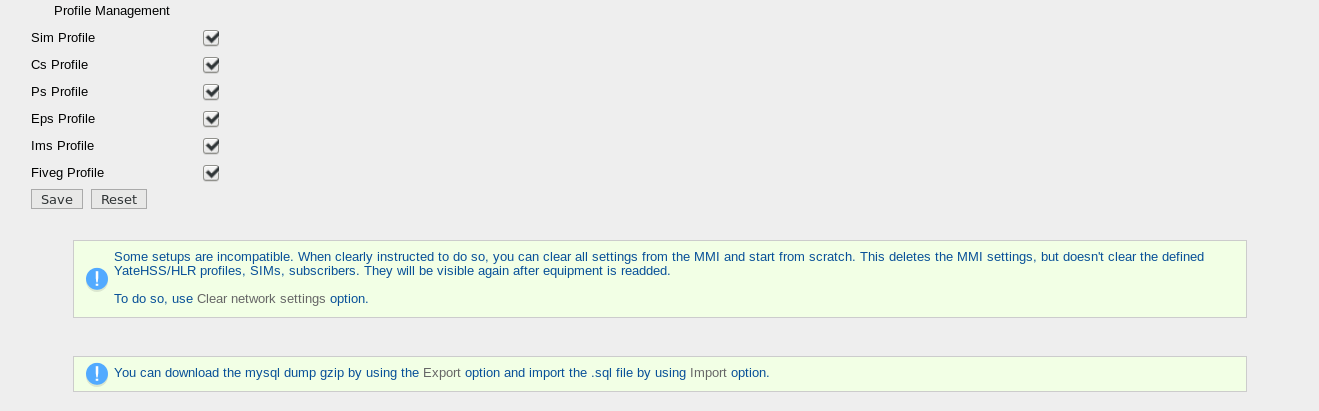Select the Import option link
The width and height of the screenshot is (1319, 411).
pyautogui.click(x=708, y=372)
